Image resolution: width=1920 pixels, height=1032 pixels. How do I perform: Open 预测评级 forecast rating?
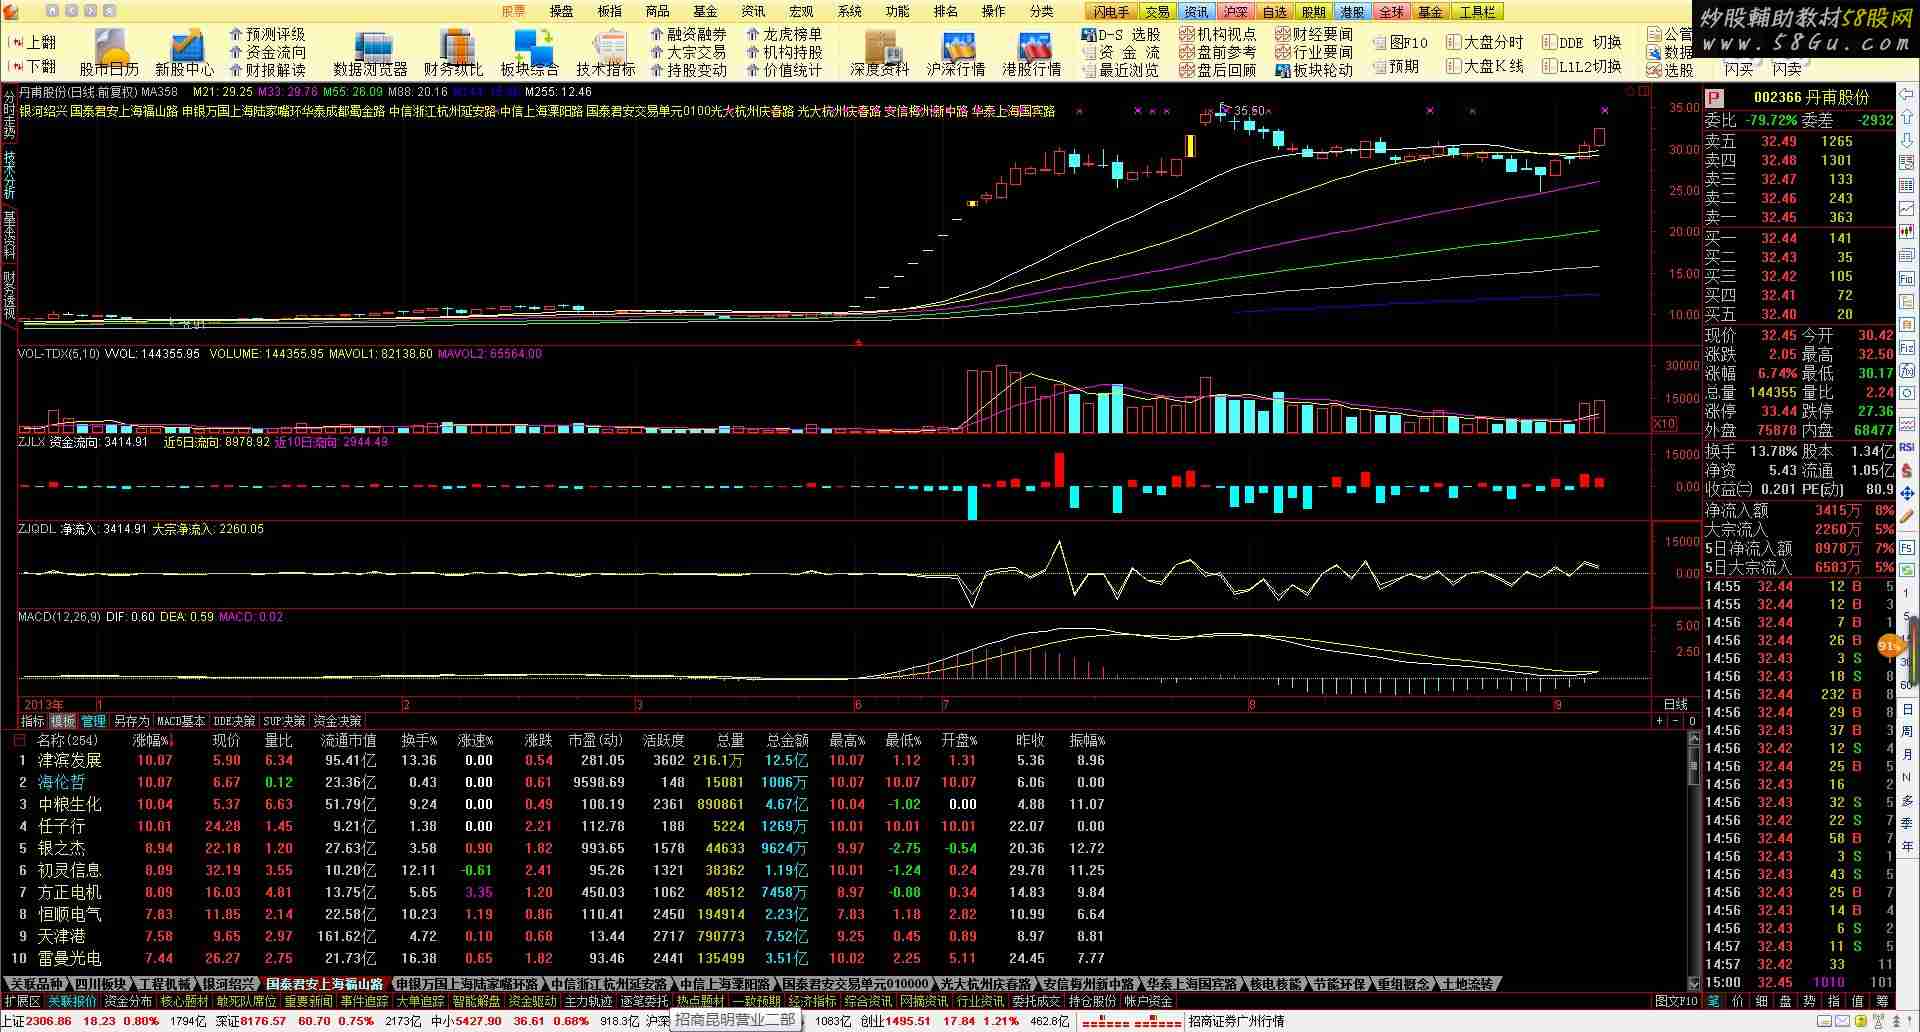coord(267,34)
